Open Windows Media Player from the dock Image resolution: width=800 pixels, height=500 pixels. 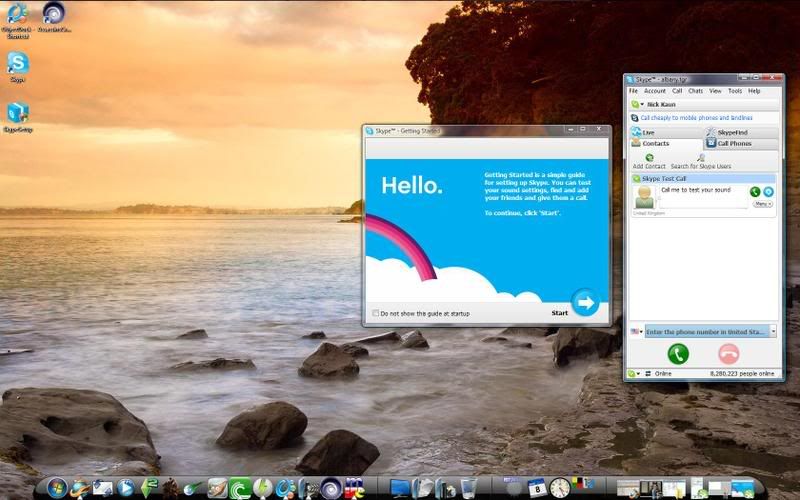tap(126, 489)
